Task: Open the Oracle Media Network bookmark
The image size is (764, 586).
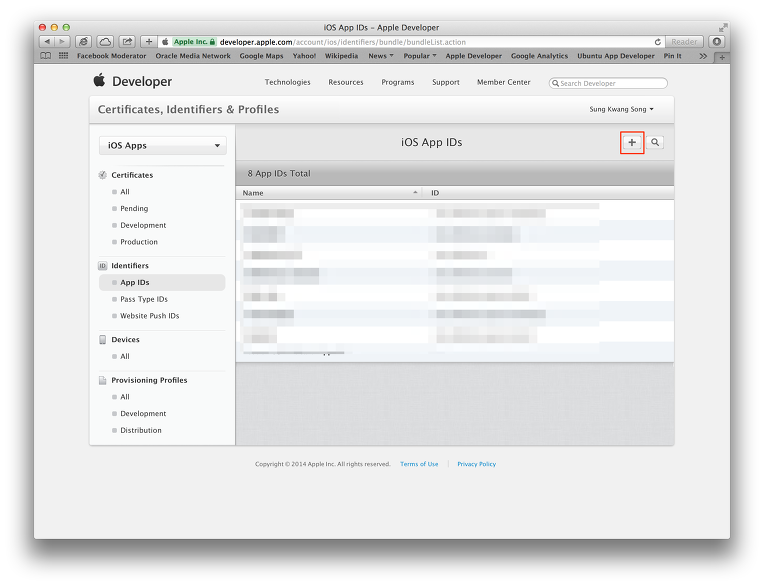Action: click(193, 56)
